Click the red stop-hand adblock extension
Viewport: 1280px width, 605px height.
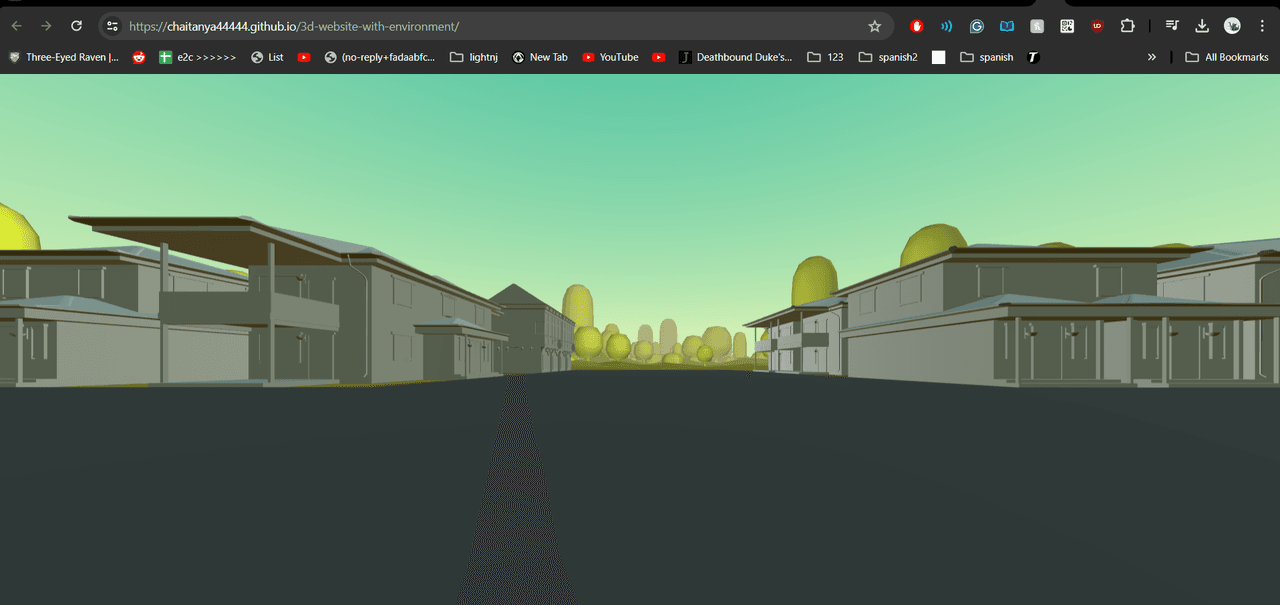(x=917, y=26)
